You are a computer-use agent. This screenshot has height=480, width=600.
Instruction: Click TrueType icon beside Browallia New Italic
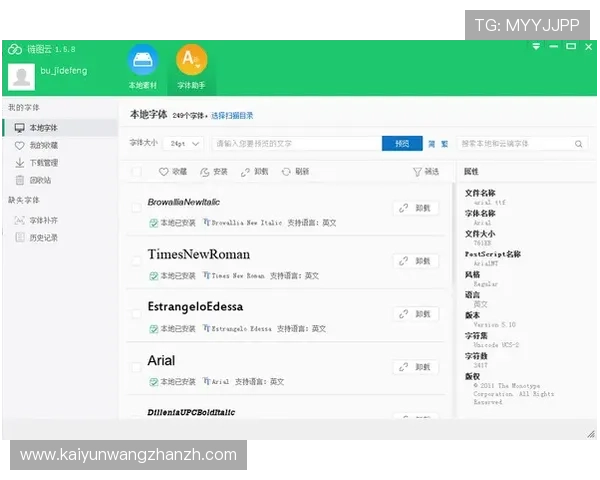click(x=207, y=222)
